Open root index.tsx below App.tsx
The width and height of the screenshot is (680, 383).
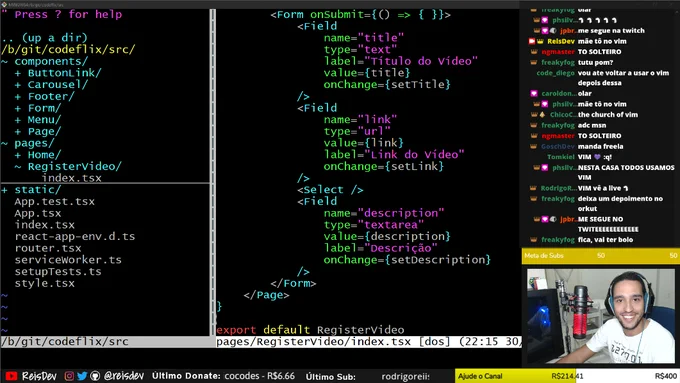(45, 225)
